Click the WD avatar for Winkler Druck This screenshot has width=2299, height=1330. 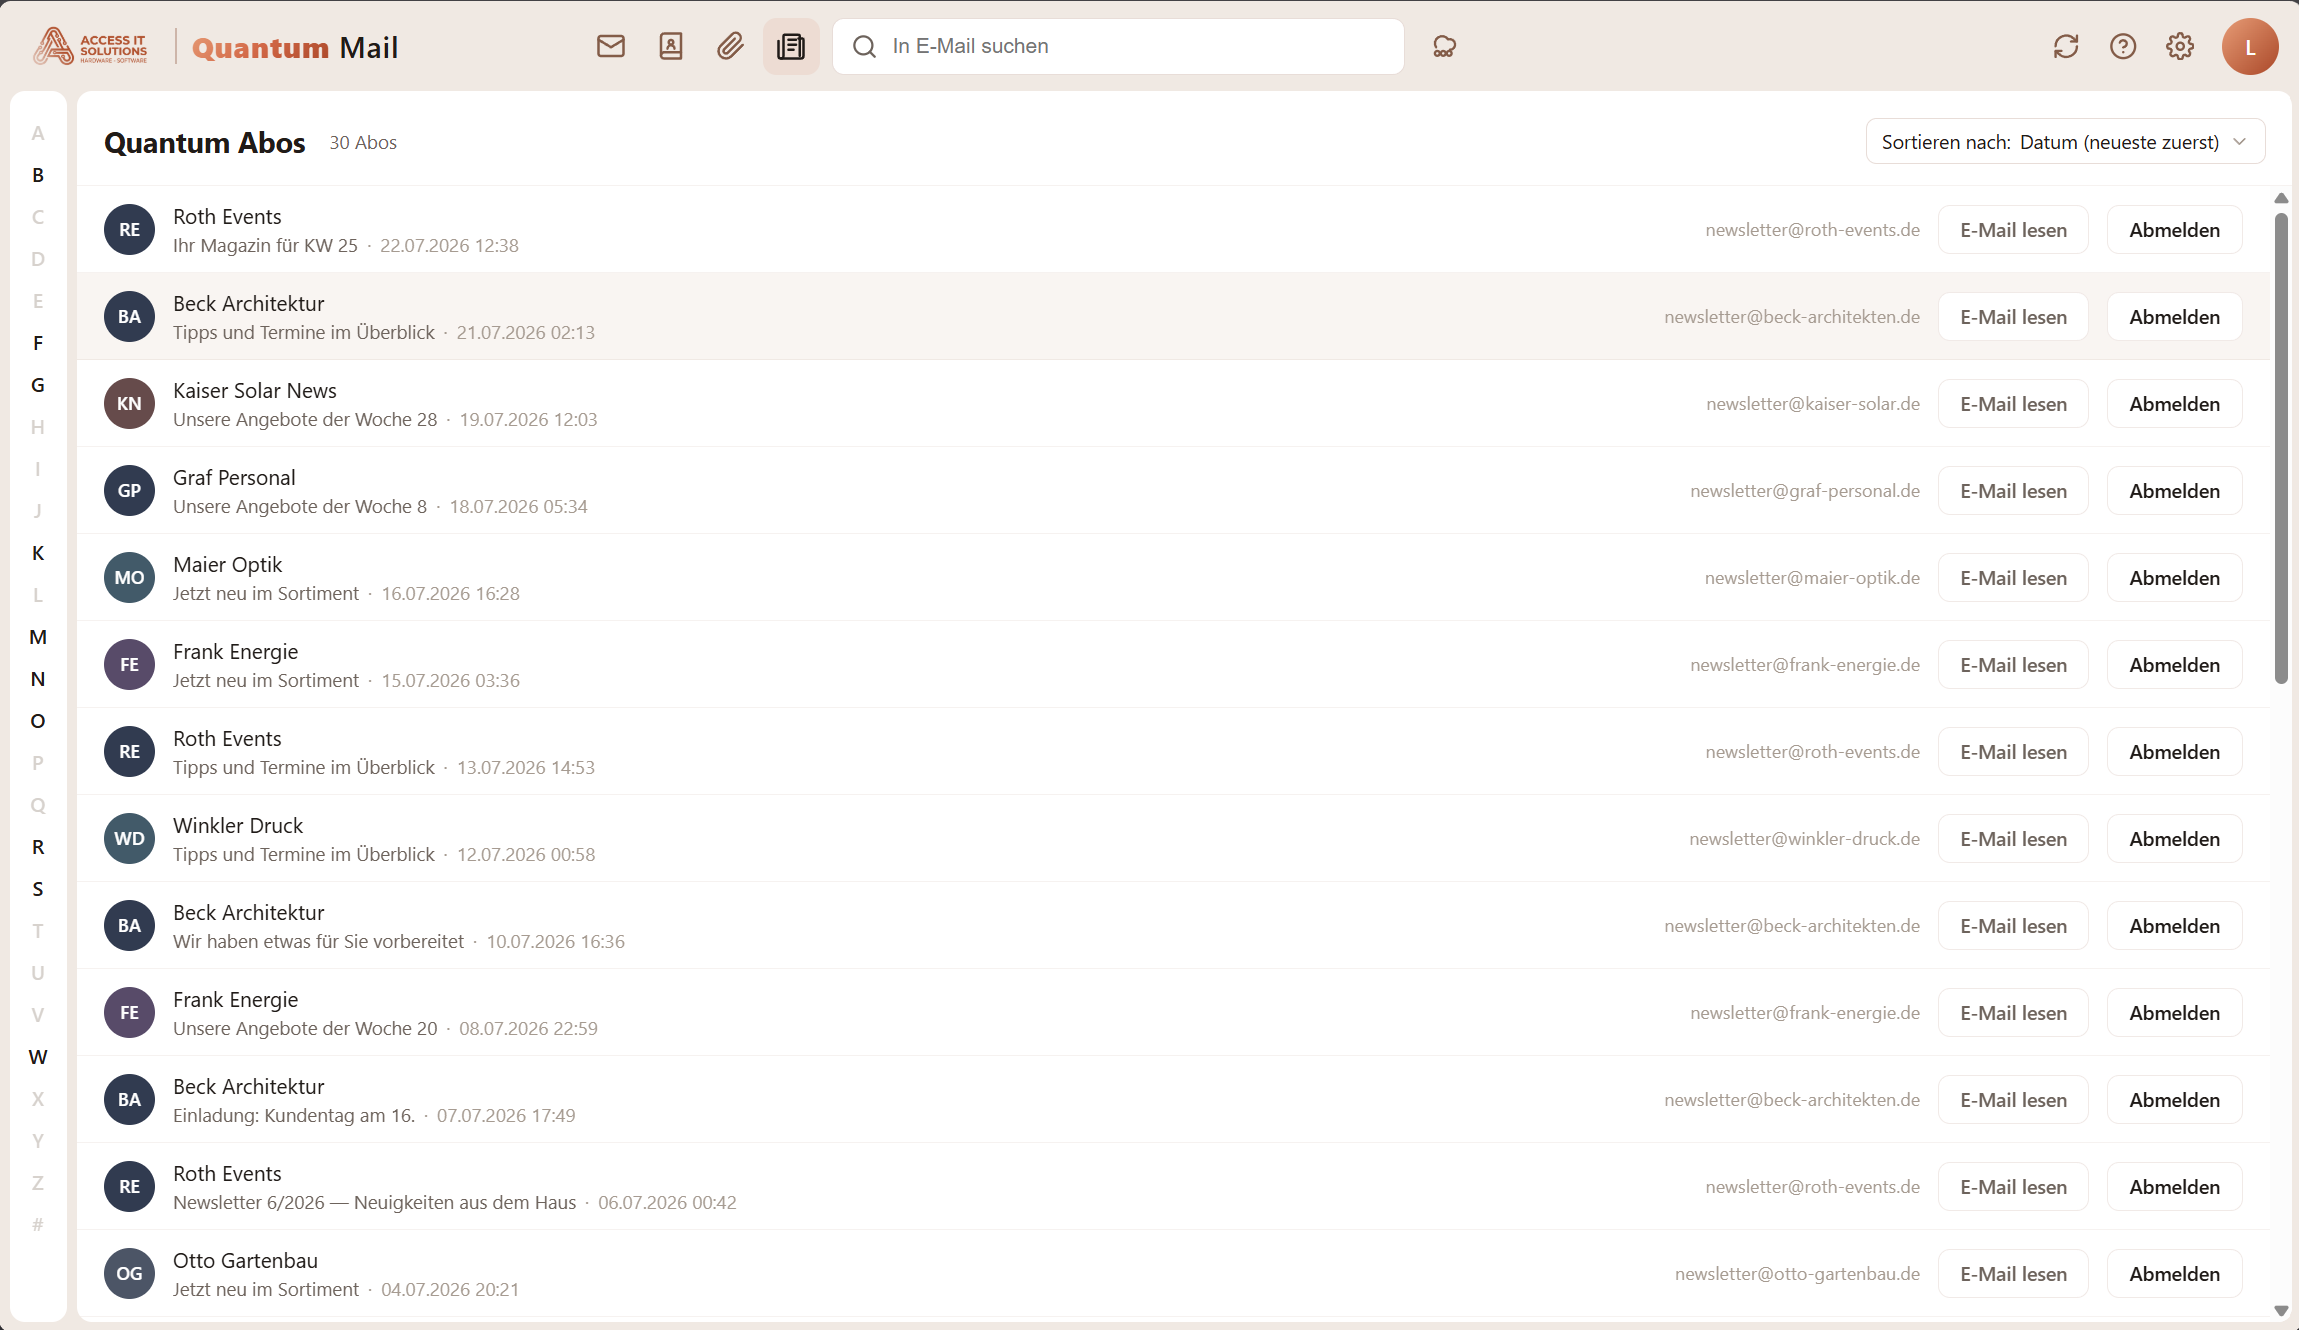click(x=129, y=839)
